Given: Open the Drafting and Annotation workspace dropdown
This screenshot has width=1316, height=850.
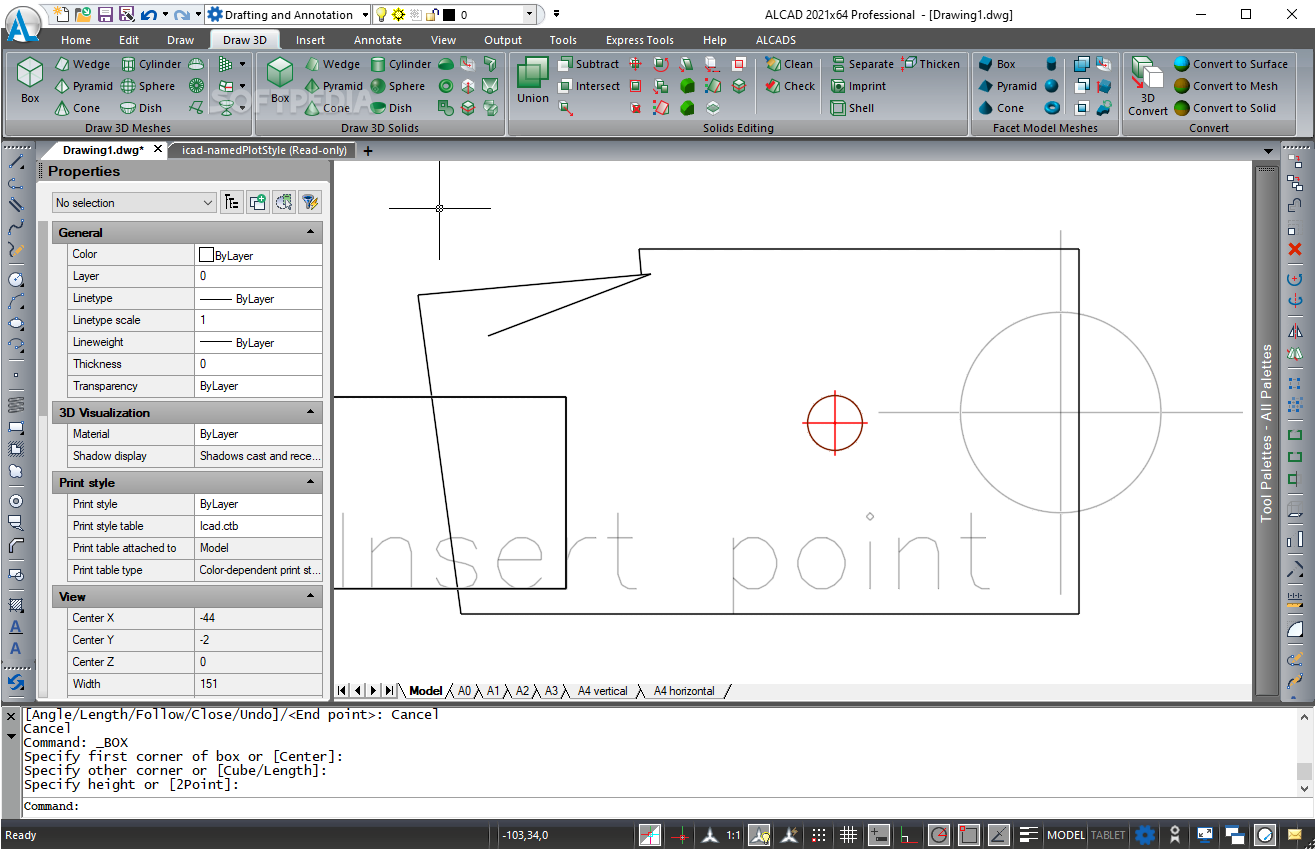Looking at the screenshot, I should [x=365, y=15].
